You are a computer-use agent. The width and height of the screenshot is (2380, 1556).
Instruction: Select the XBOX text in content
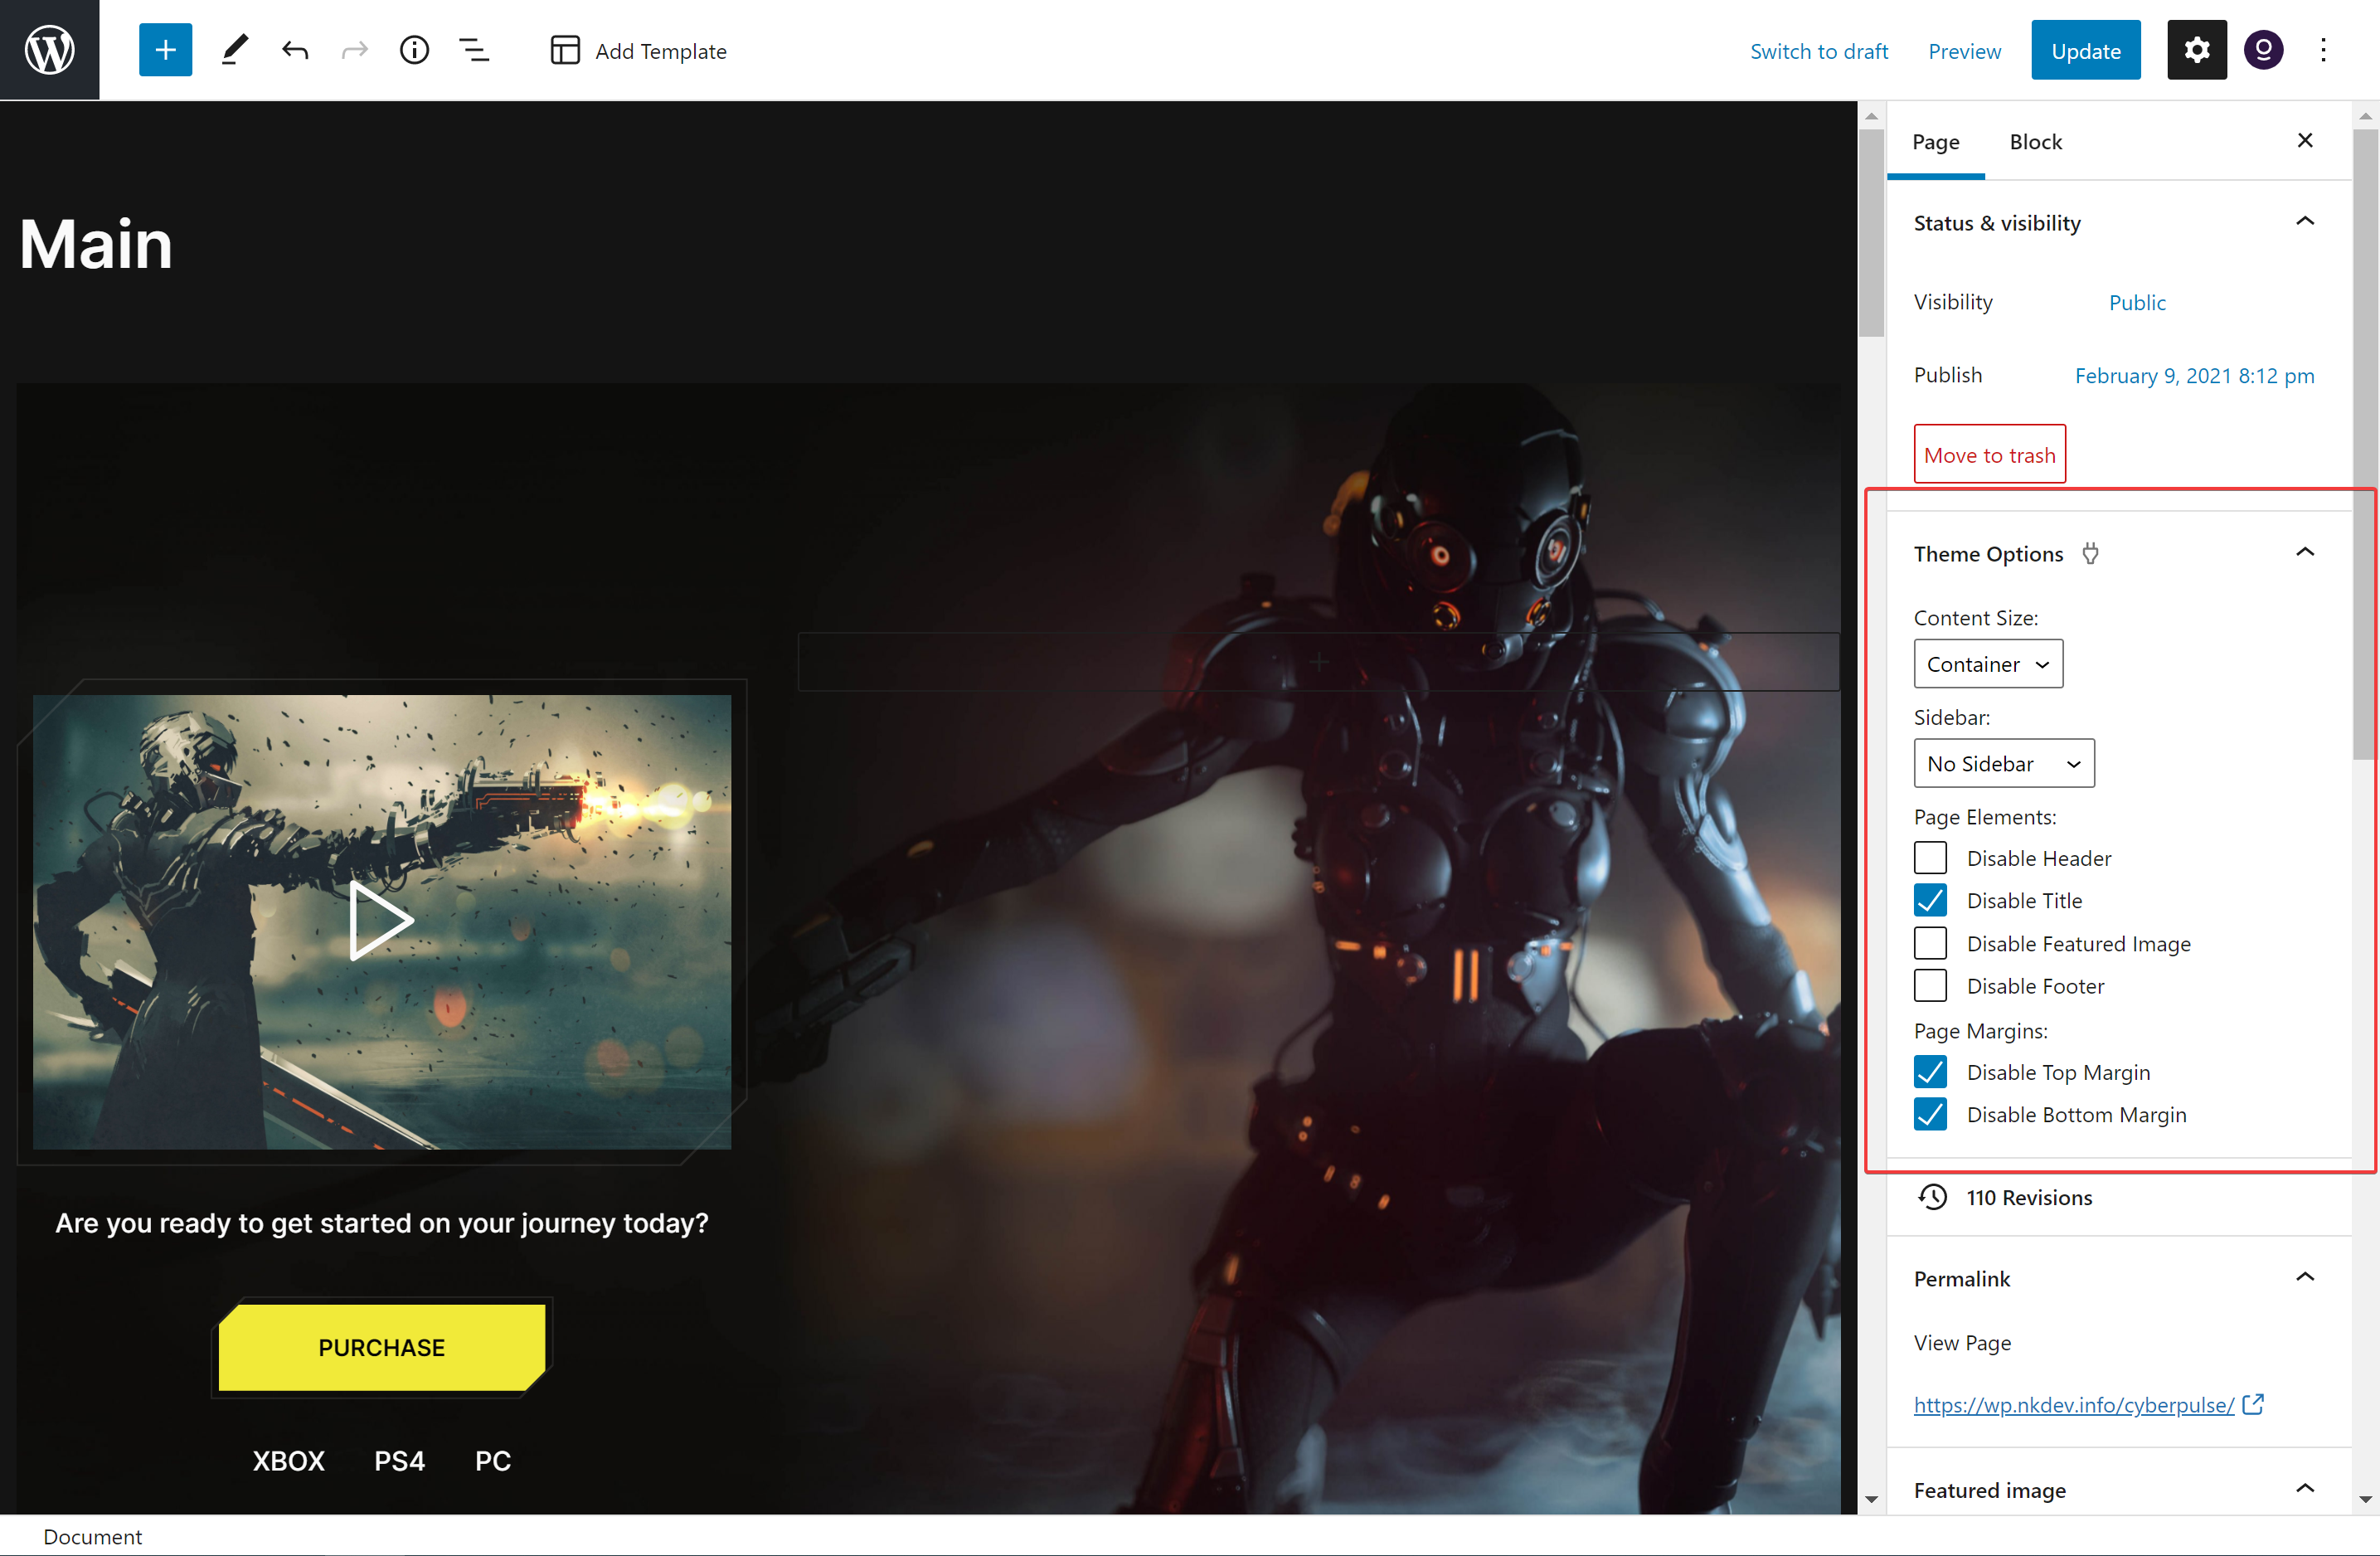pyautogui.click(x=288, y=1461)
